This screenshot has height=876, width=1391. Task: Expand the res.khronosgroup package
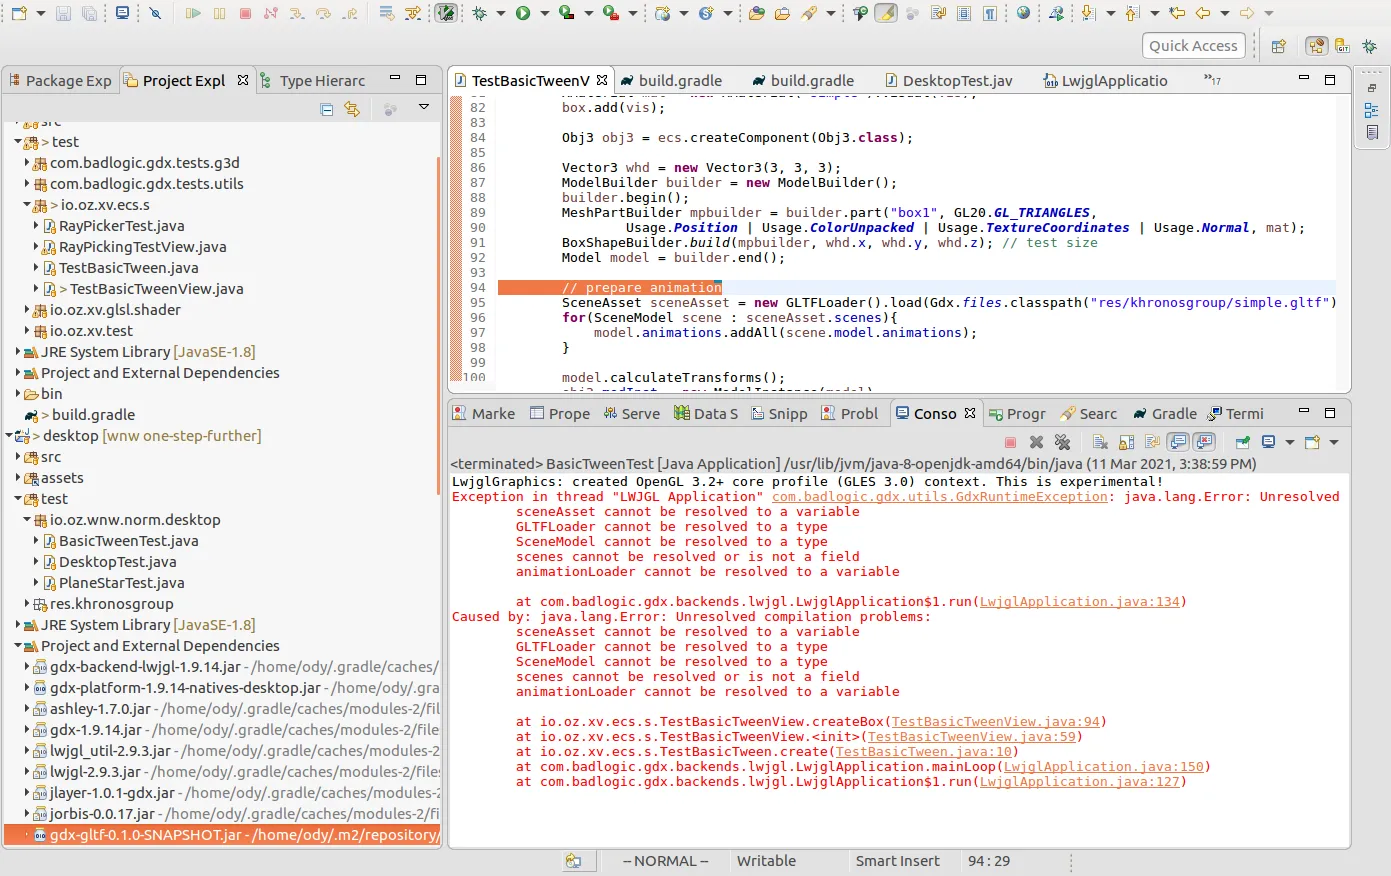click(x=27, y=604)
